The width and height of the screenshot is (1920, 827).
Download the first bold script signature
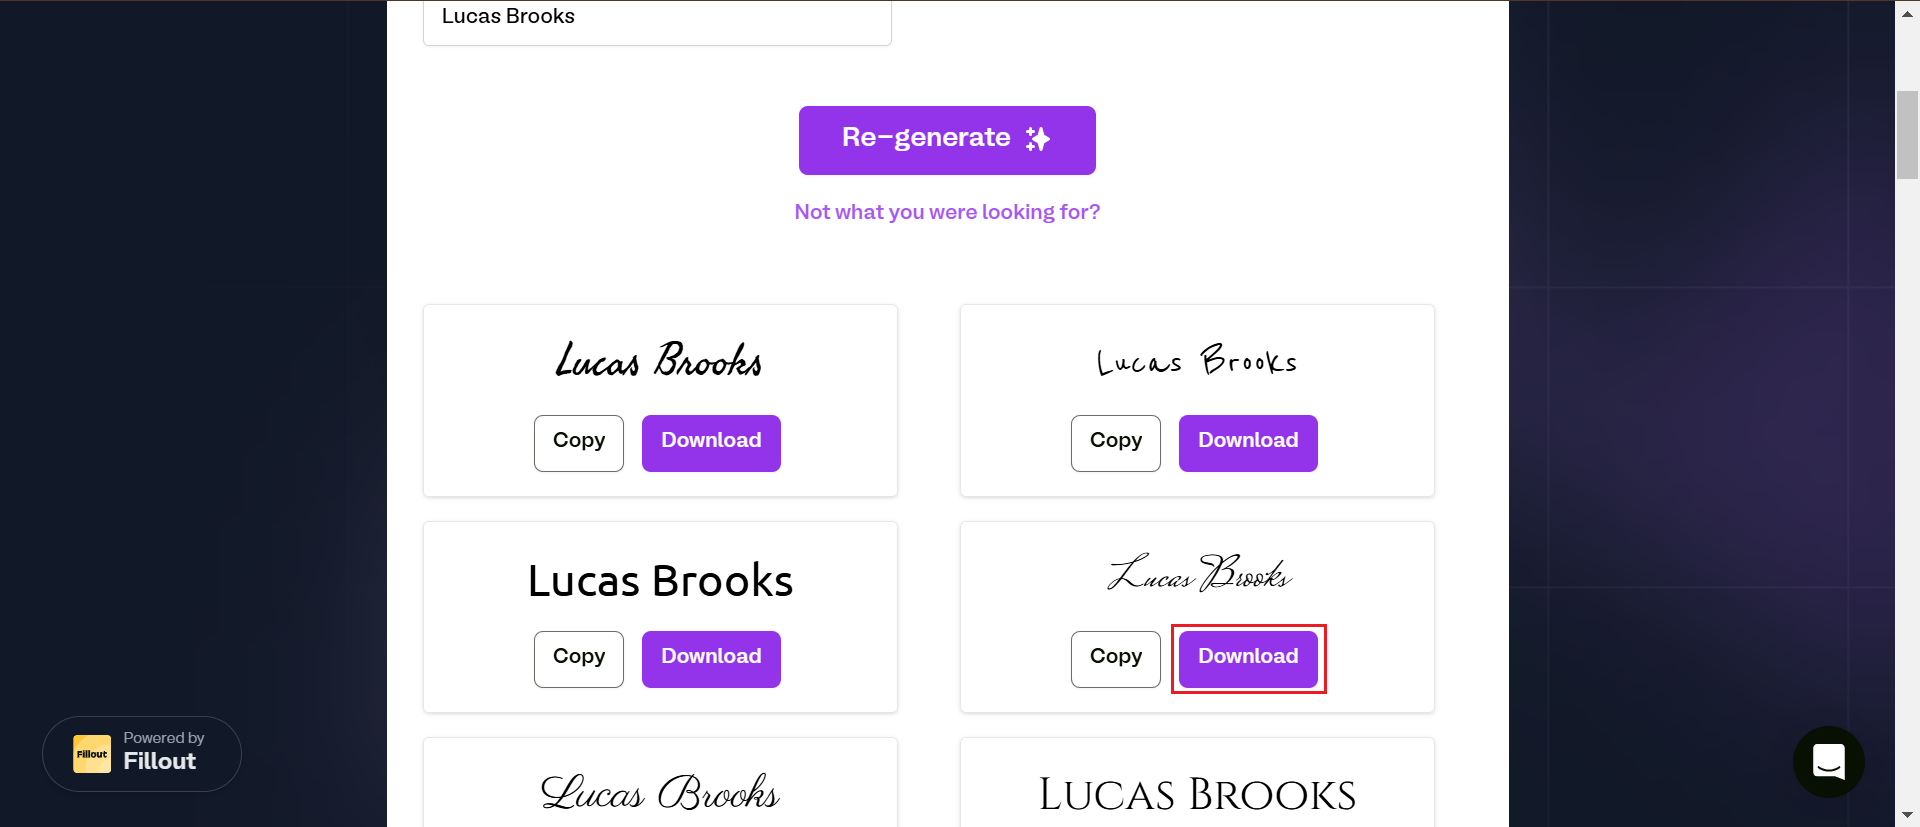pos(711,443)
